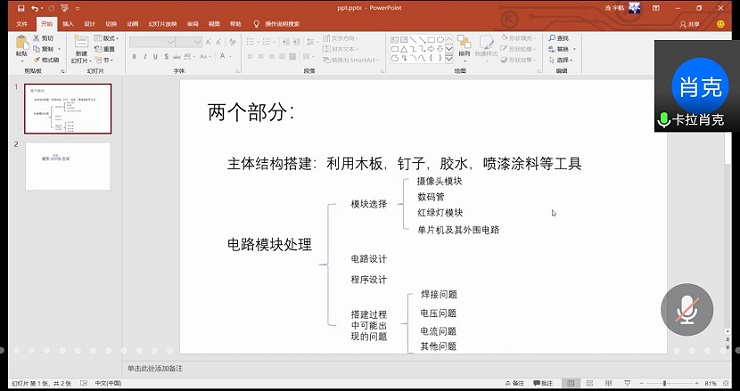Click the New Slide icon
This screenshot has height=391, width=740.
(x=81, y=43)
